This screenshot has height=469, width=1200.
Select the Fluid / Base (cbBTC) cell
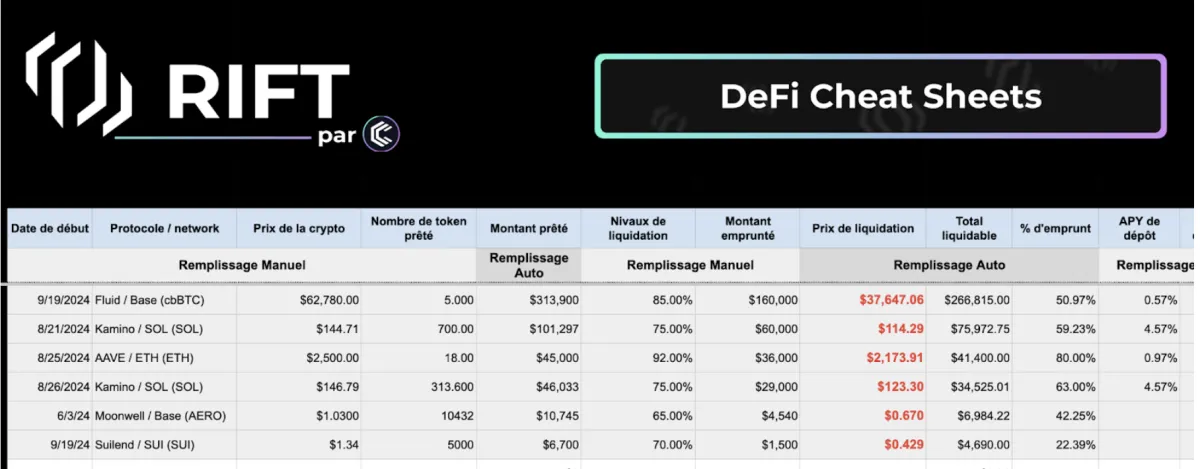point(164,300)
